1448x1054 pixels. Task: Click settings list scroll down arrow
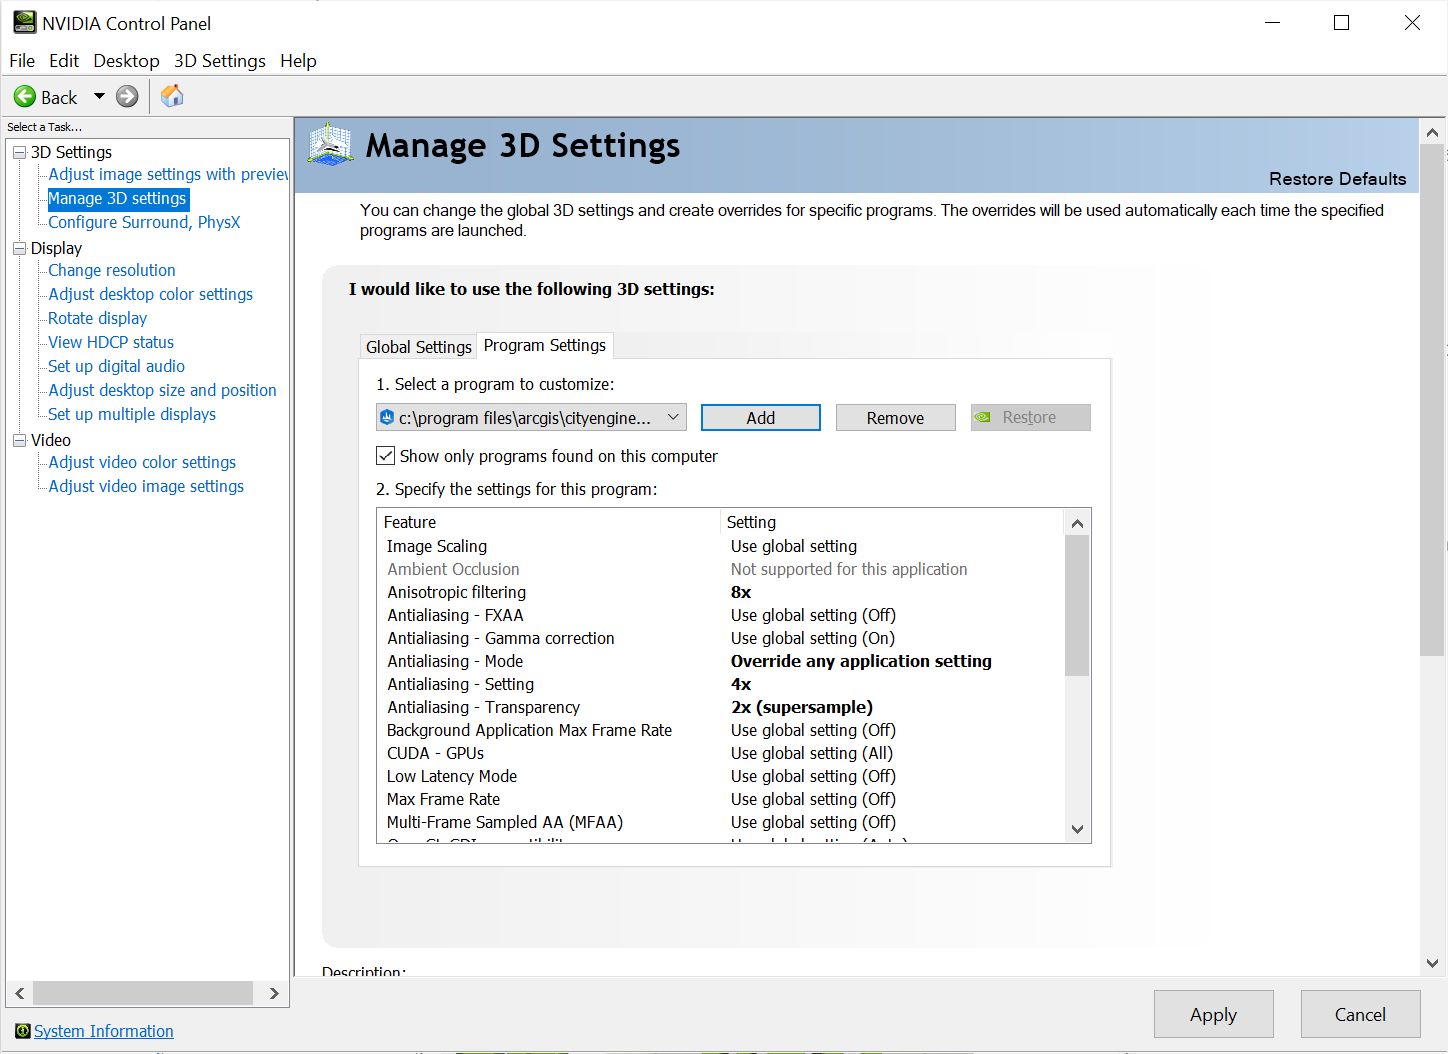1077,829
